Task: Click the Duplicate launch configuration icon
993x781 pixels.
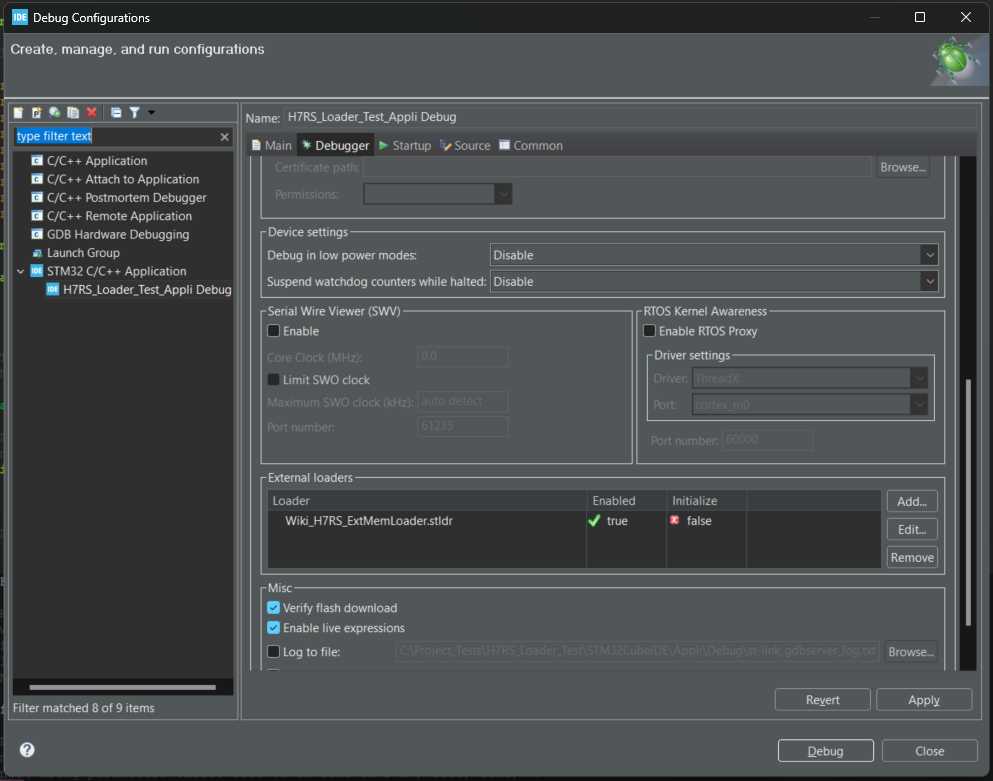Action: 73,112
